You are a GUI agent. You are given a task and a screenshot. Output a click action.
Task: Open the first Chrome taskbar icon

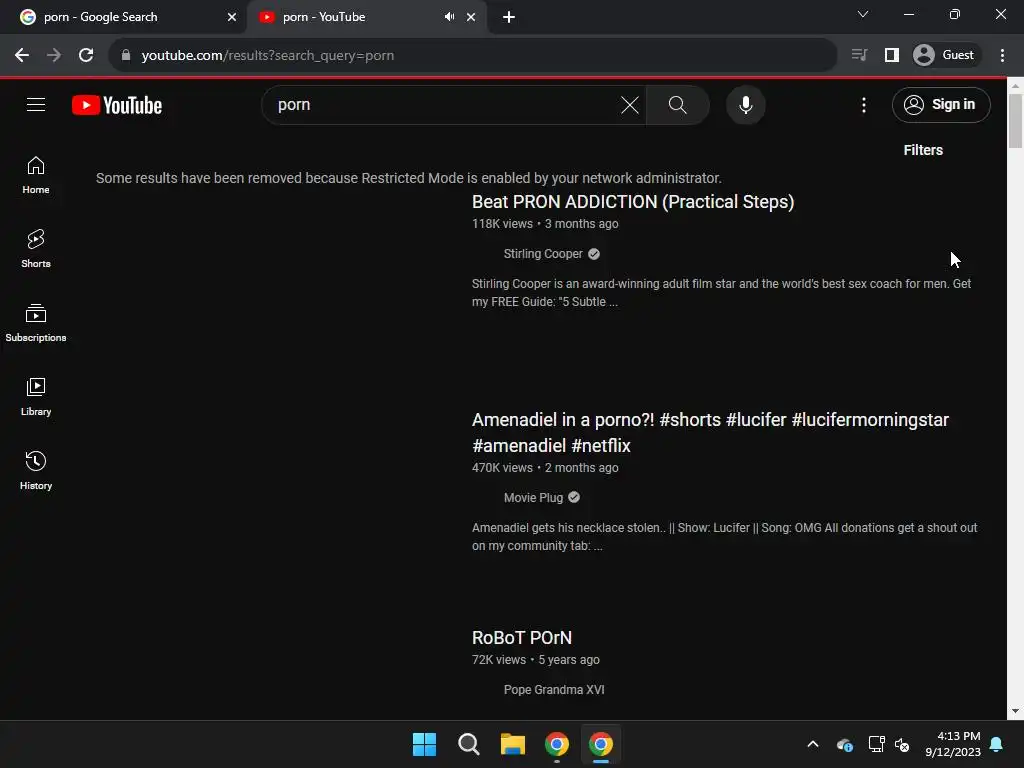(x=556, y=744)
